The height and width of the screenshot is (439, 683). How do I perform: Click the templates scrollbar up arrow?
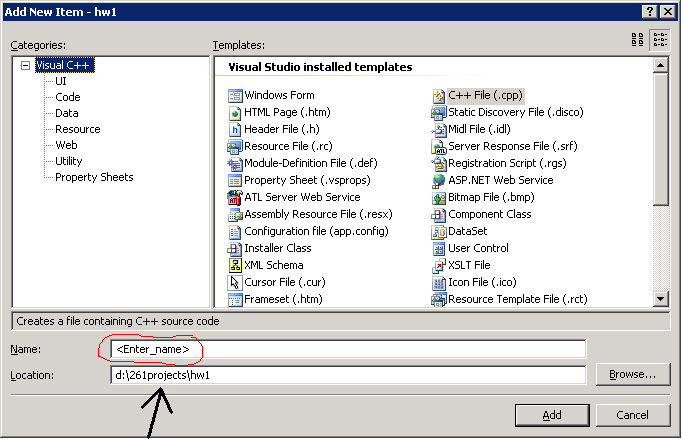pyautogui.click(x=660, y=65)
